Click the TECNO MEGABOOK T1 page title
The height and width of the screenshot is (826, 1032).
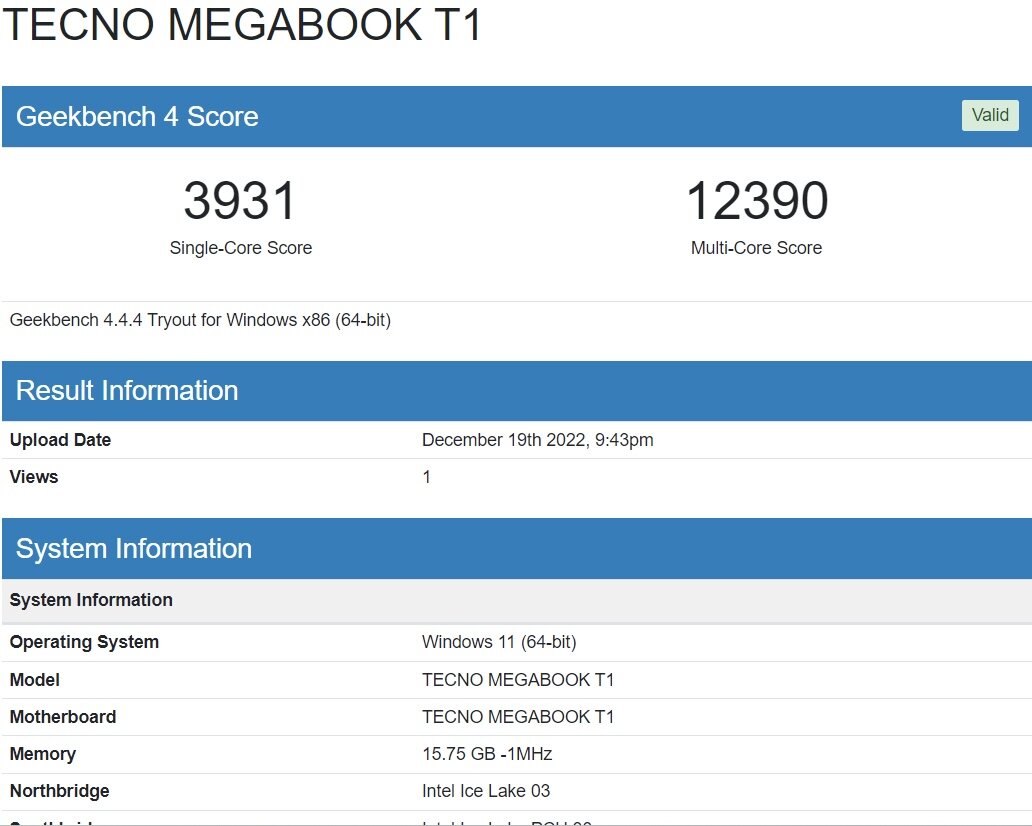242,25
